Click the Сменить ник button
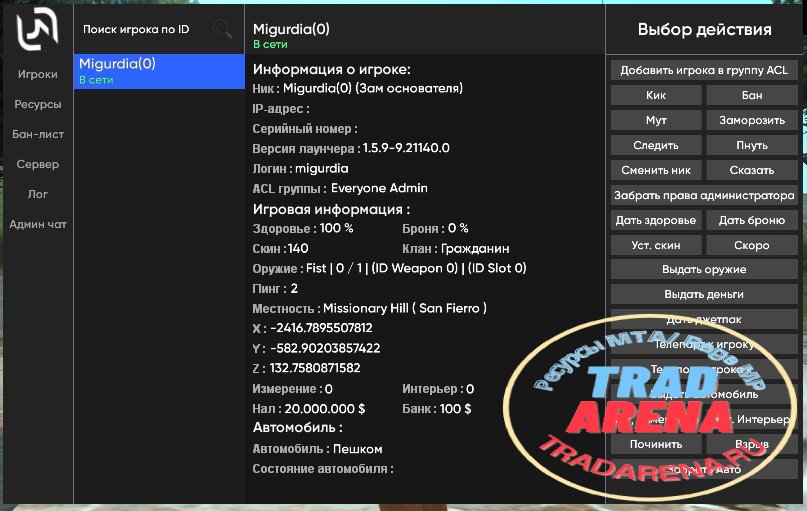The image size is (807, 511). point(656,170)
